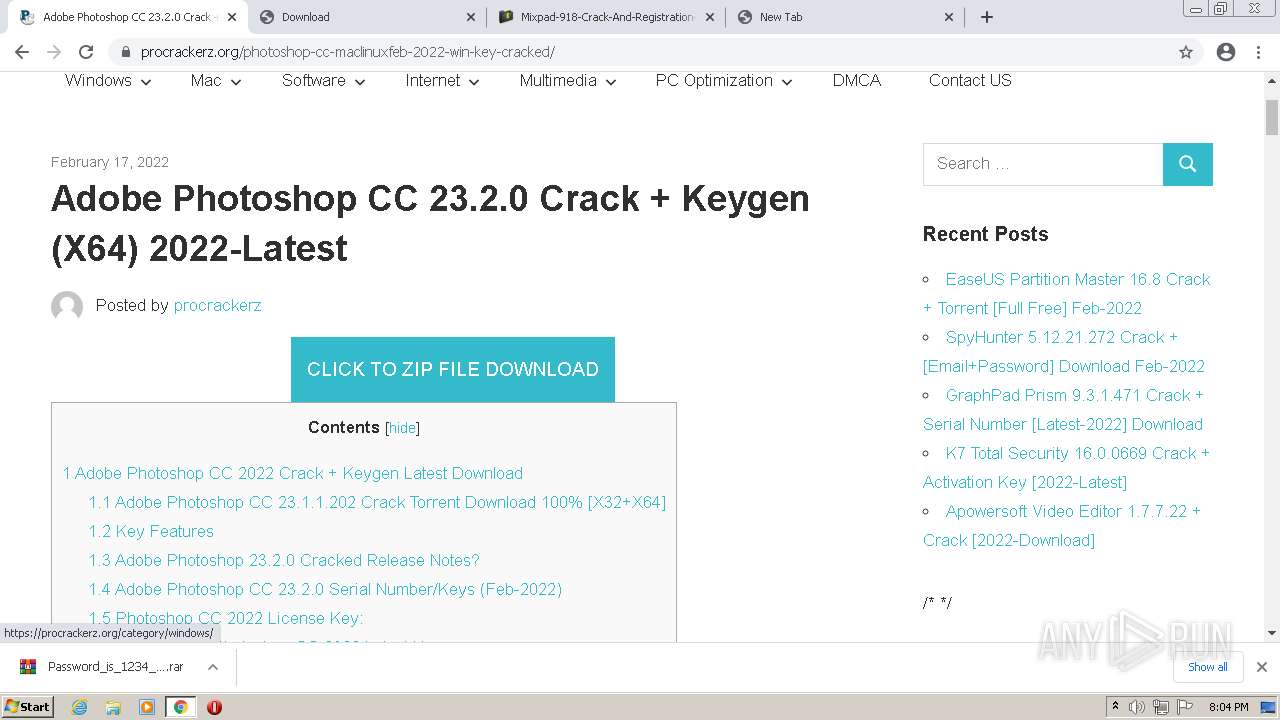This screenshot has height=720, width=1280.
Task: Open SpyHunter 5.12.21.272 Crack post
Action: (x=1063, y=352)
